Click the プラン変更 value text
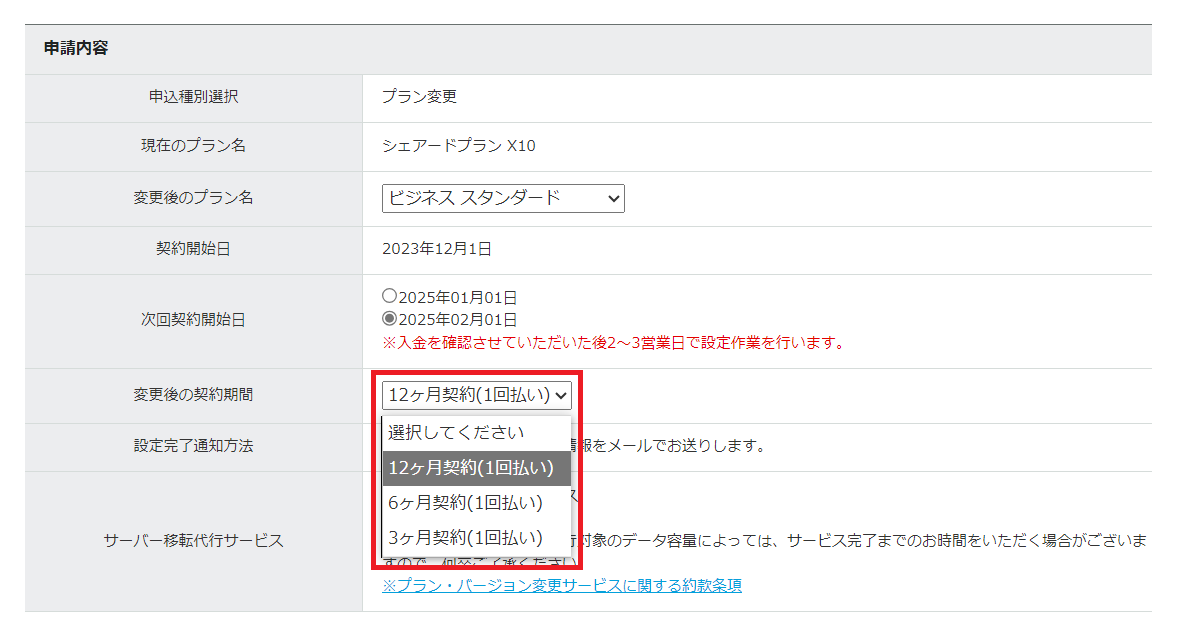This screenshot has height=638, width=1179. 419,97
